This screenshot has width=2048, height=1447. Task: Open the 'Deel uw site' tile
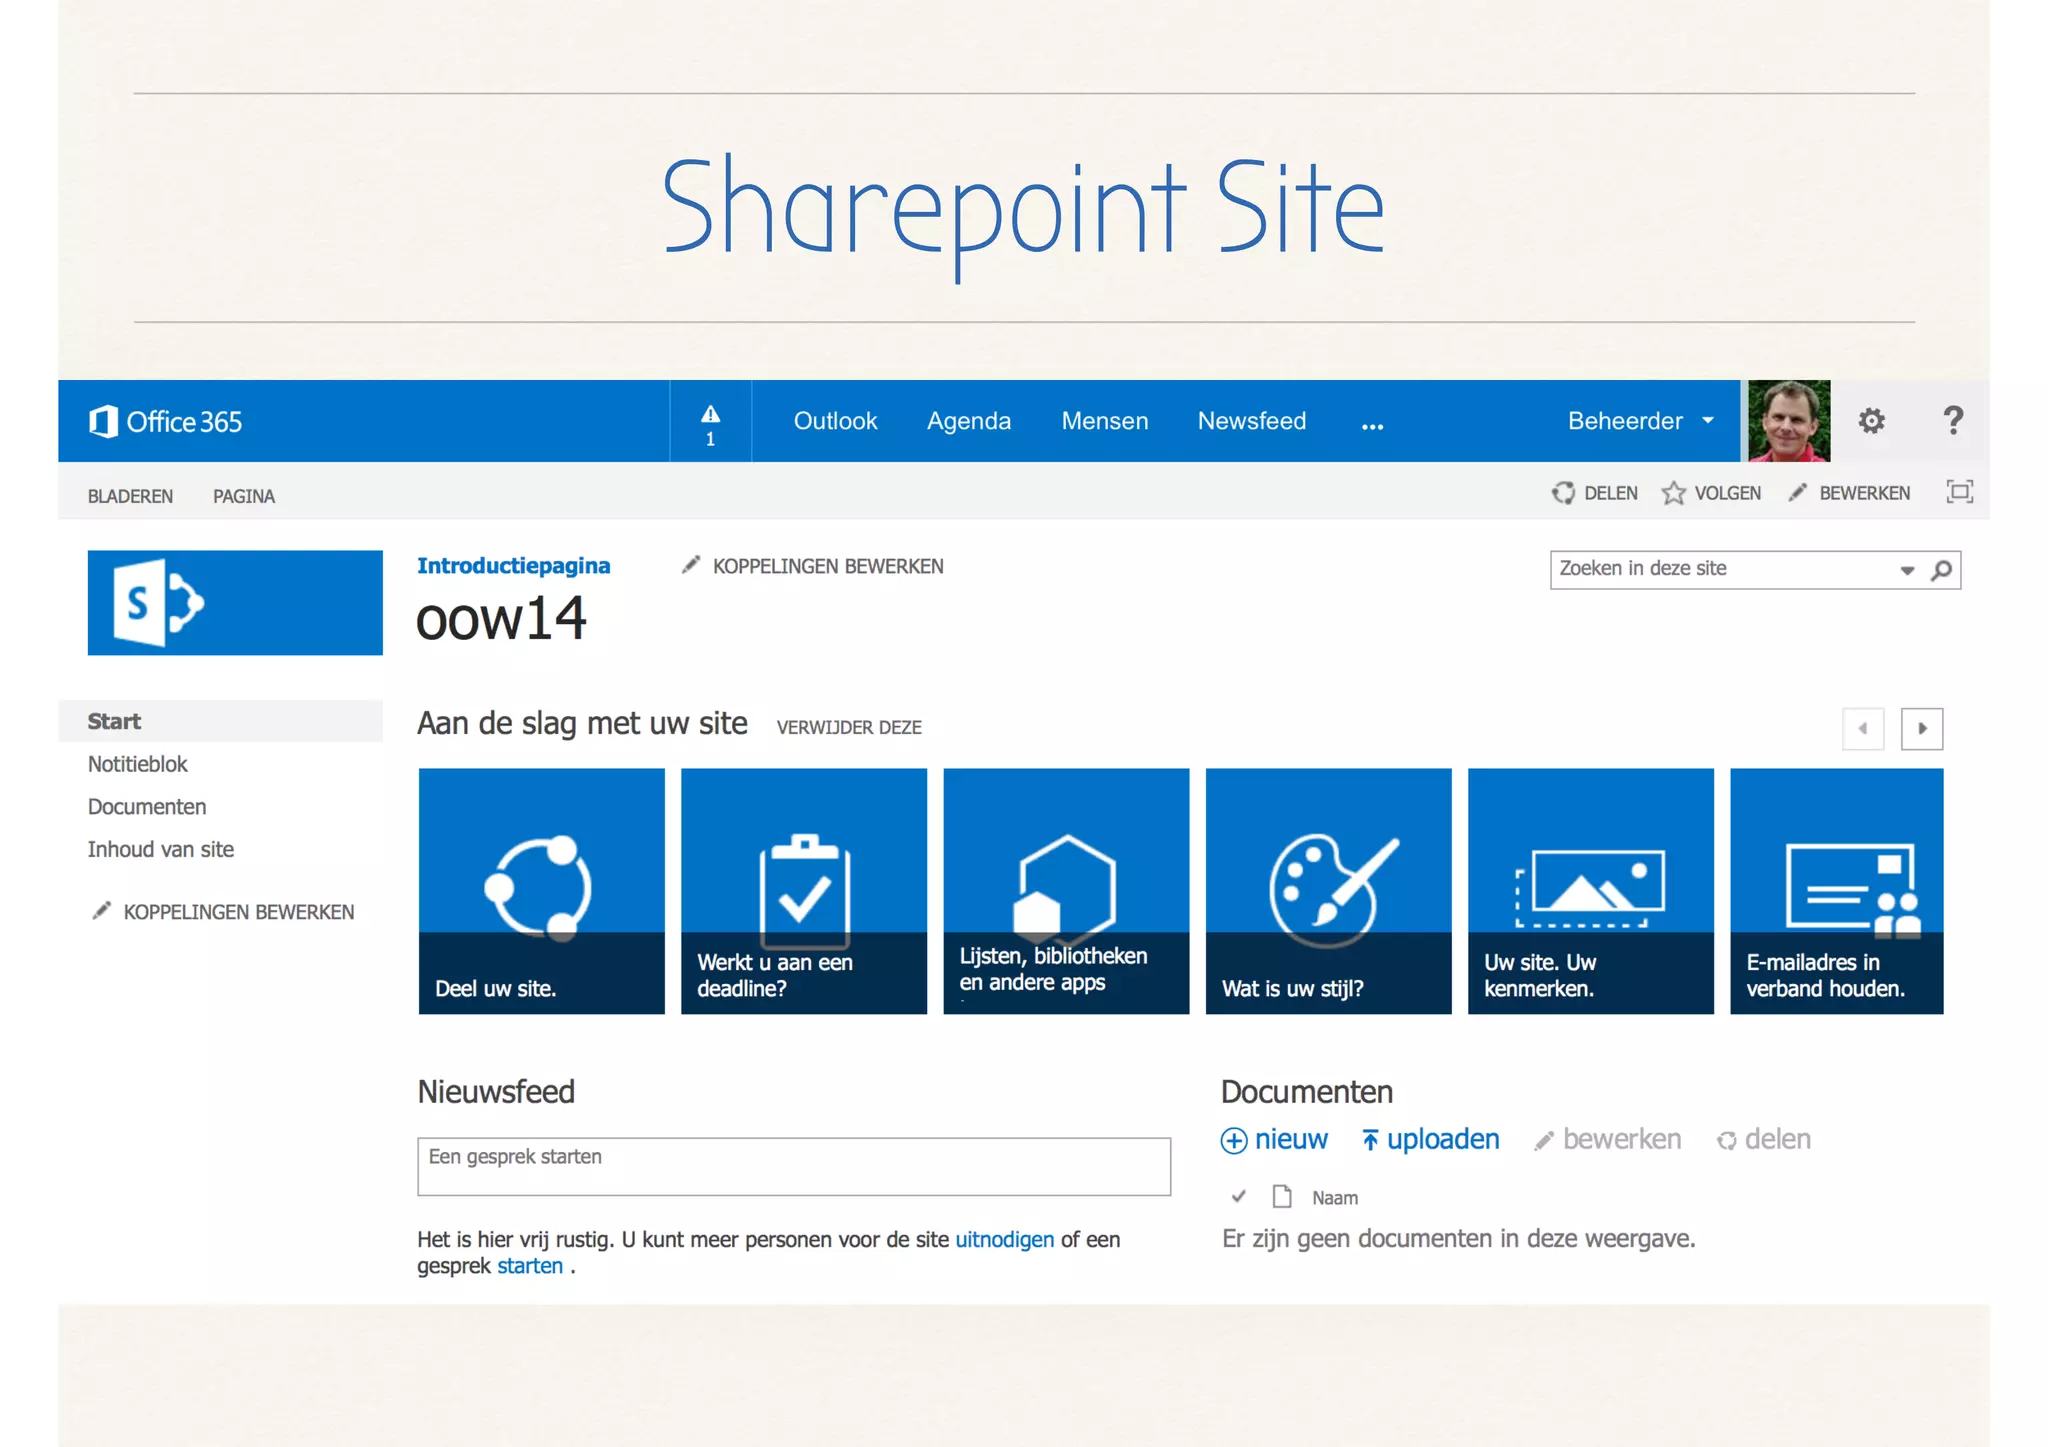(x=541, y=891)
